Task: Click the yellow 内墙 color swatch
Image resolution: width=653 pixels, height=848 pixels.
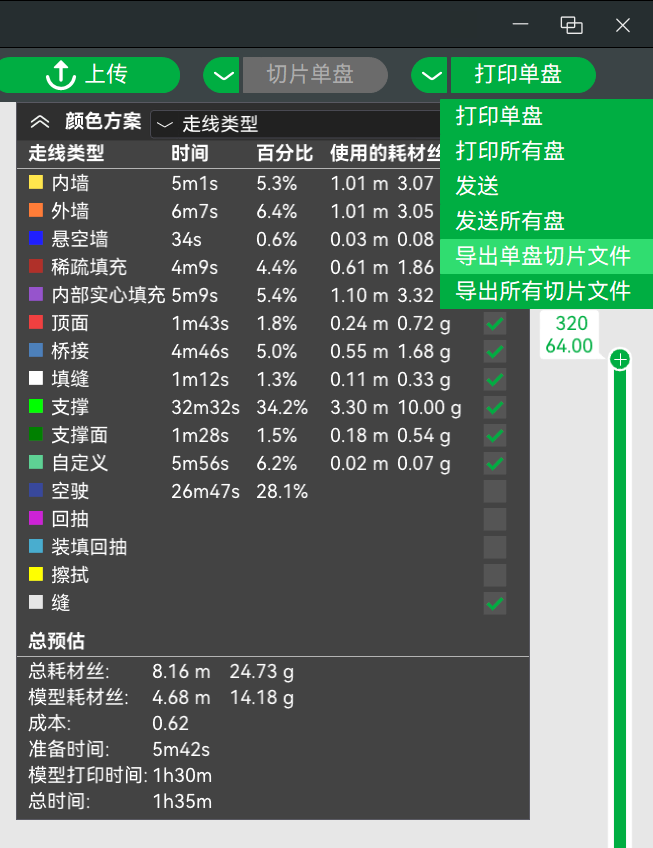Action: [x=36, y=183]
